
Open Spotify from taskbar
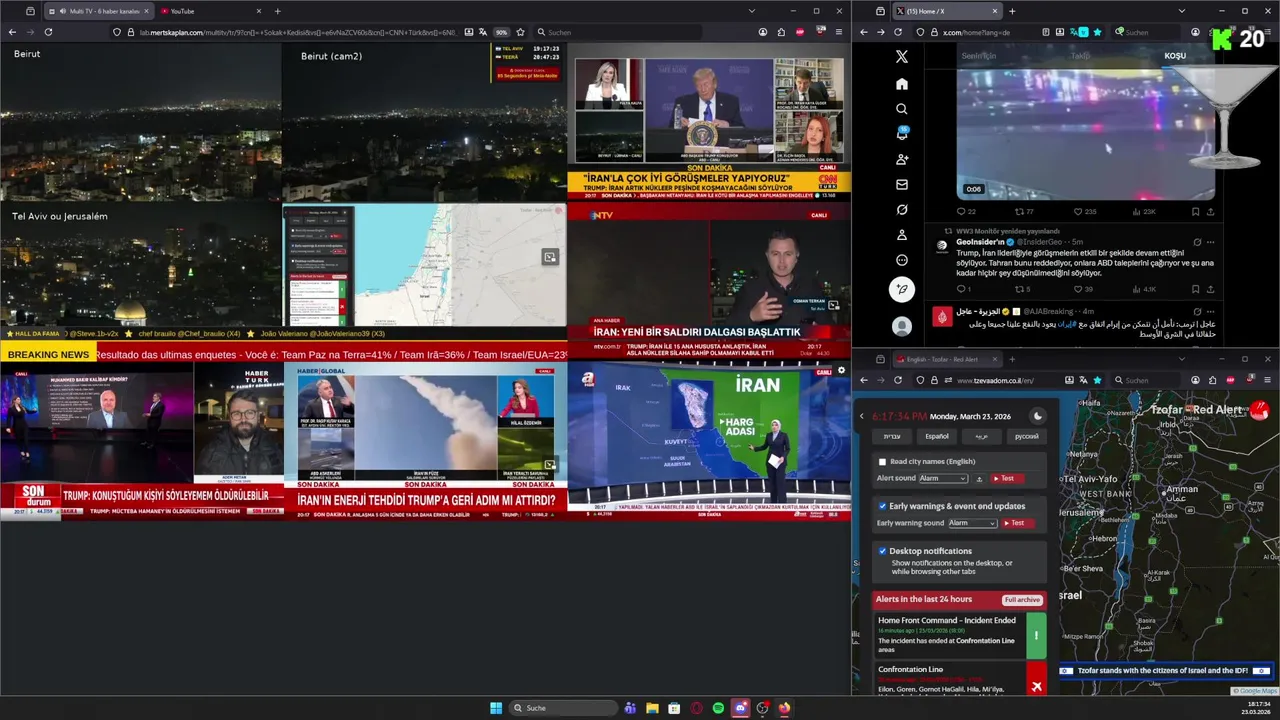(x=718, y=708)
